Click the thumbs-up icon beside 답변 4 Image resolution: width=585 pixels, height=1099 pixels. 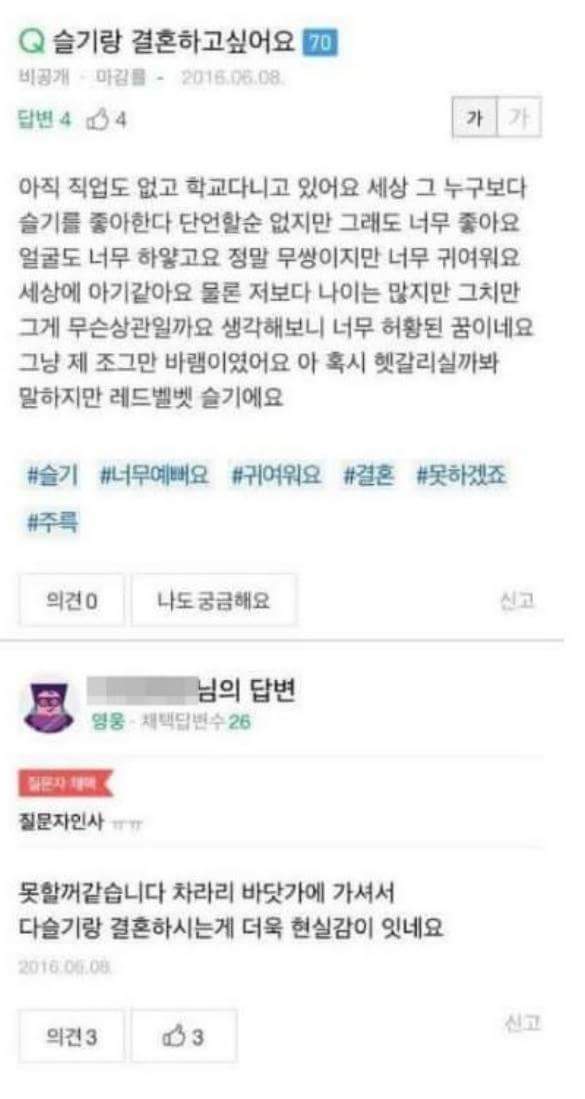click(x=98, y=120)
